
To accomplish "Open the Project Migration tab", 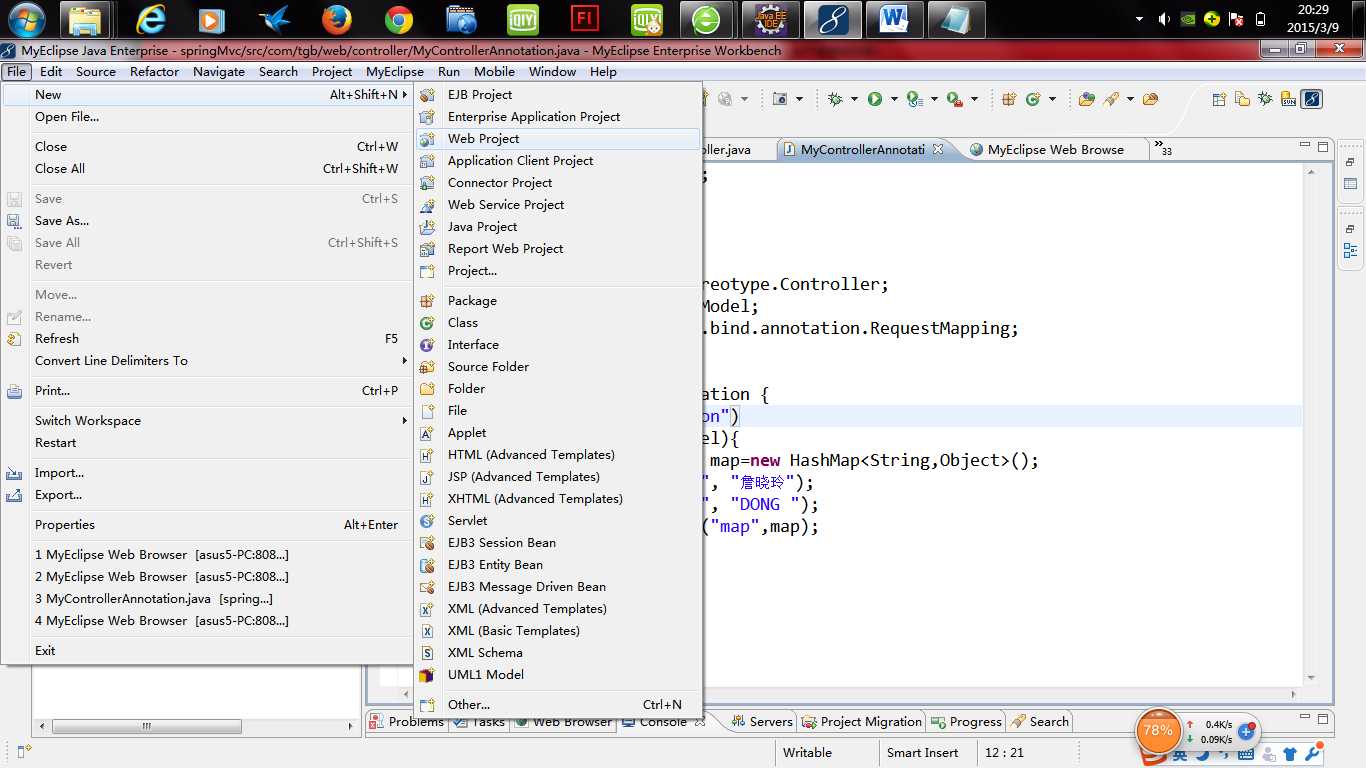I will coord(862,721).
